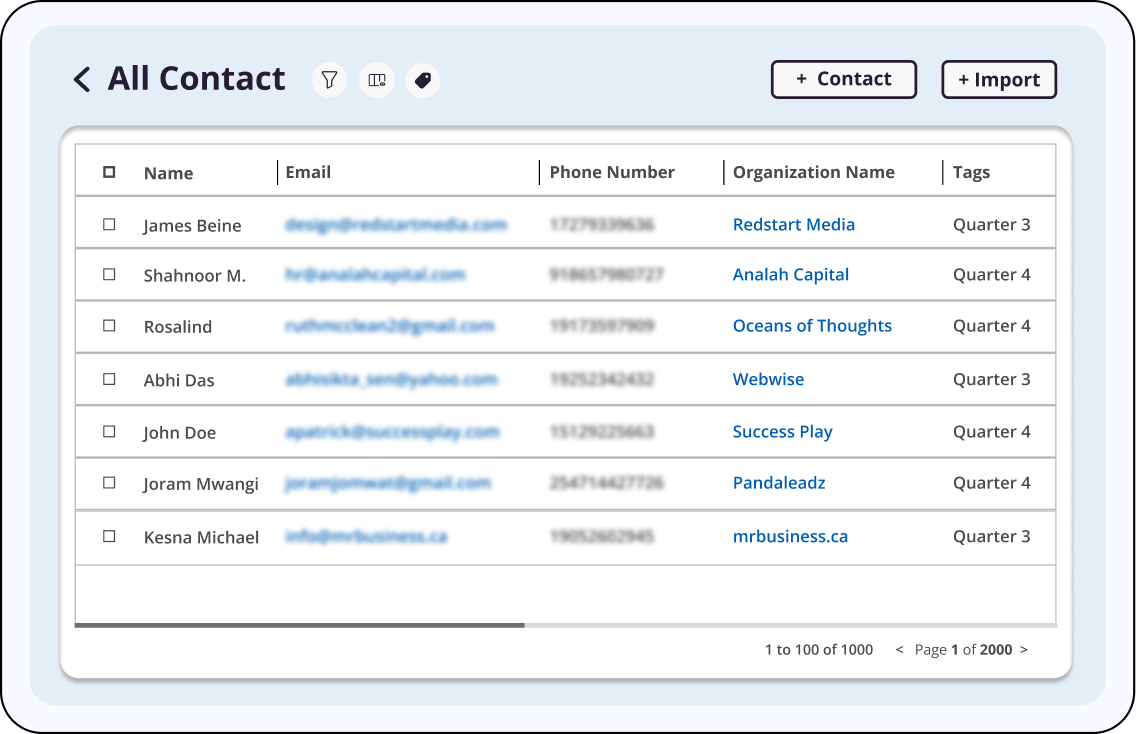Click the tag icon in header

423,80
